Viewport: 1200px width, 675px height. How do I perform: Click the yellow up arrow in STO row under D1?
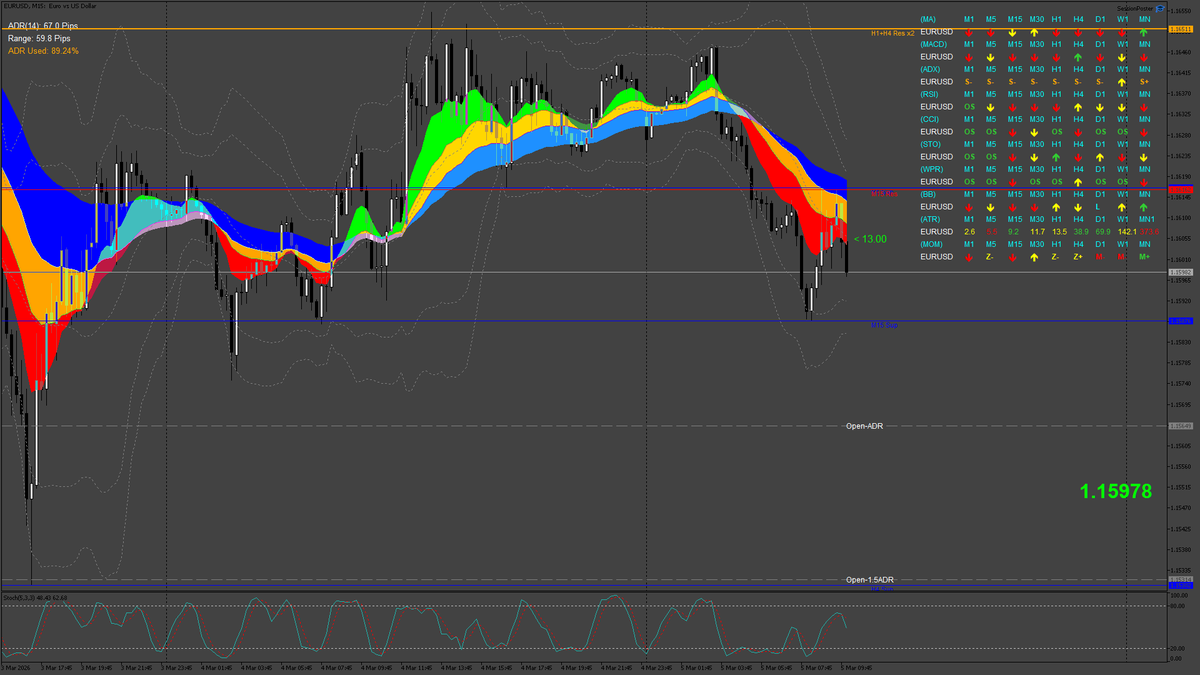tap(1100, 156)
